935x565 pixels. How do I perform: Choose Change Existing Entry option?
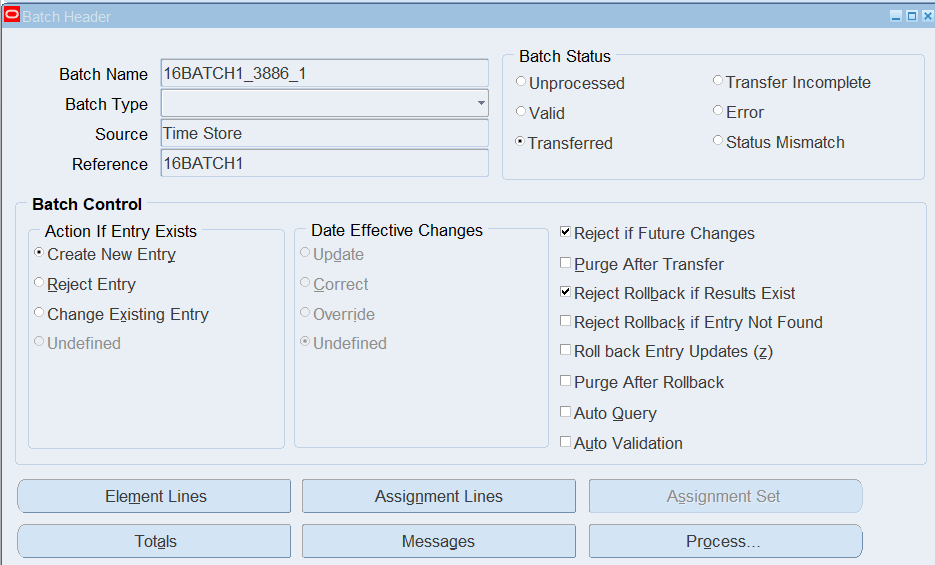pos(39,314)
